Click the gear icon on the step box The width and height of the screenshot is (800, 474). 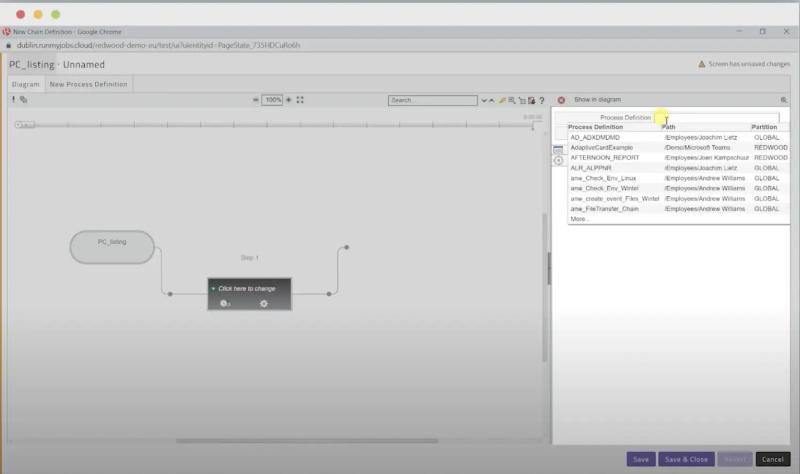[x=264, y=303]
